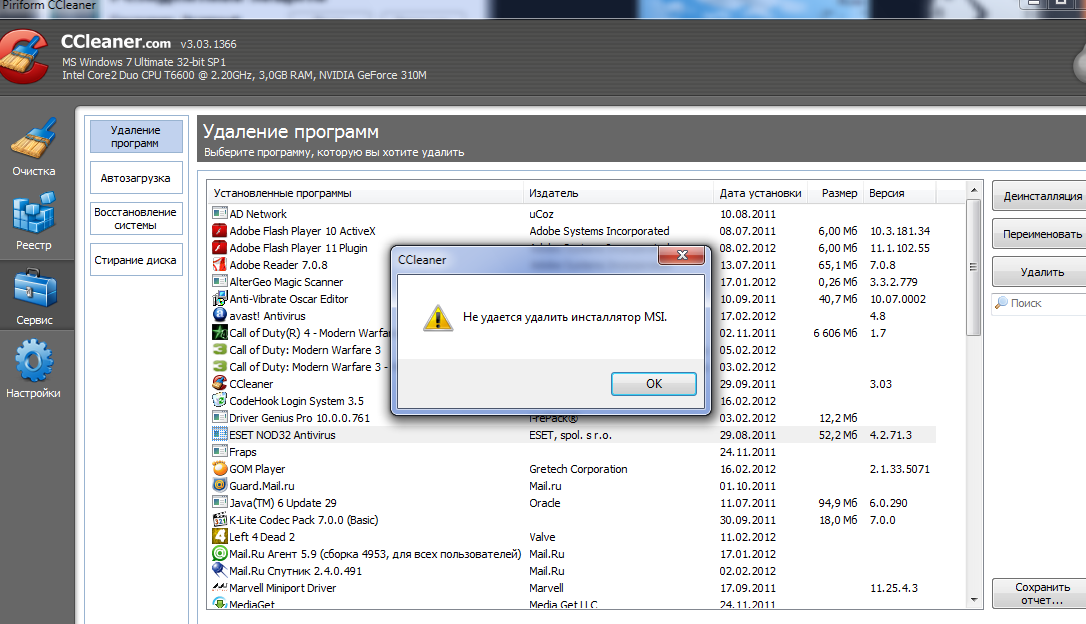This screenshot has width=1086, height=624.
Task: Sort by Дата установки column header
Action: (760, 193)
